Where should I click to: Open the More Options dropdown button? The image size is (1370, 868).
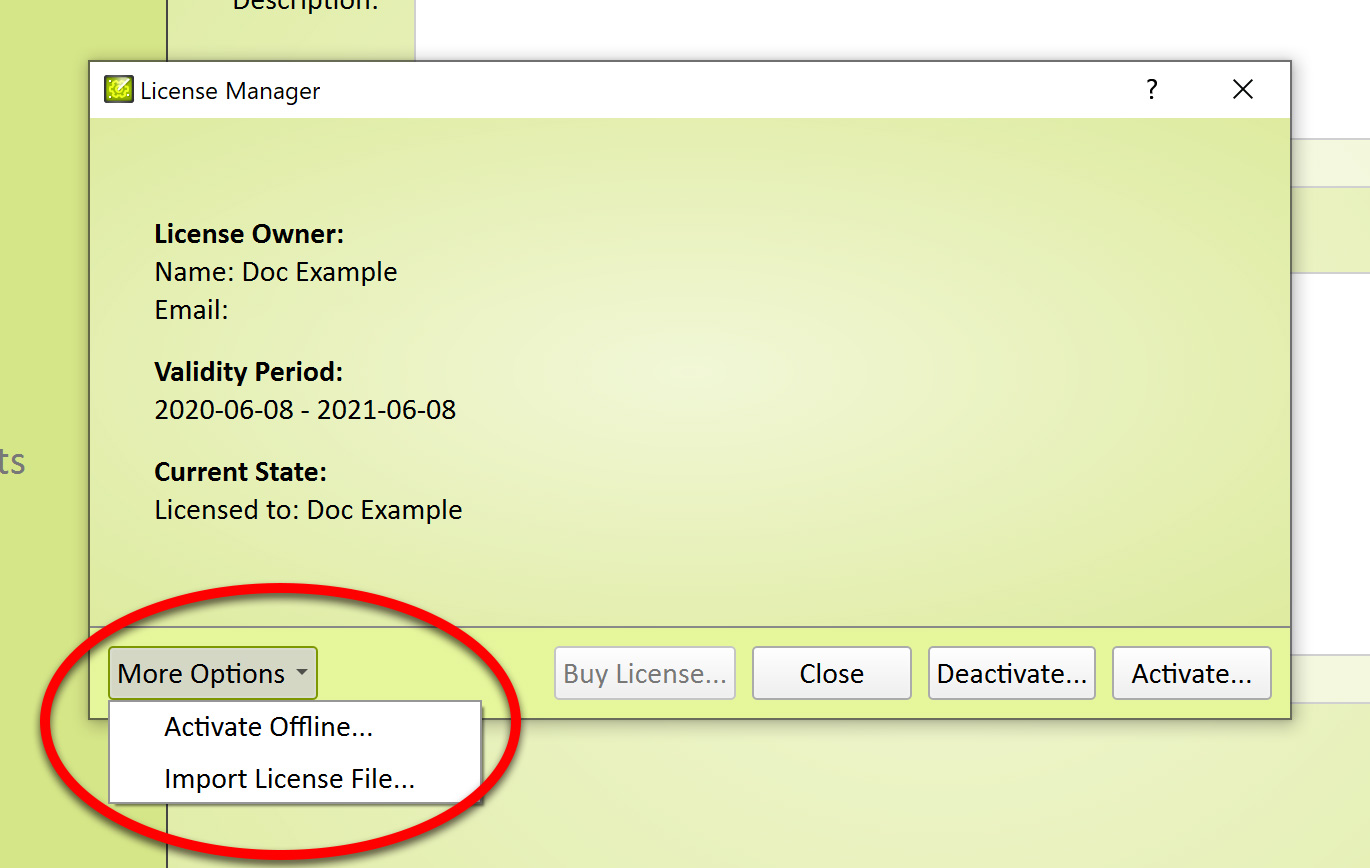pyautogui.click(x=202, y=674)
